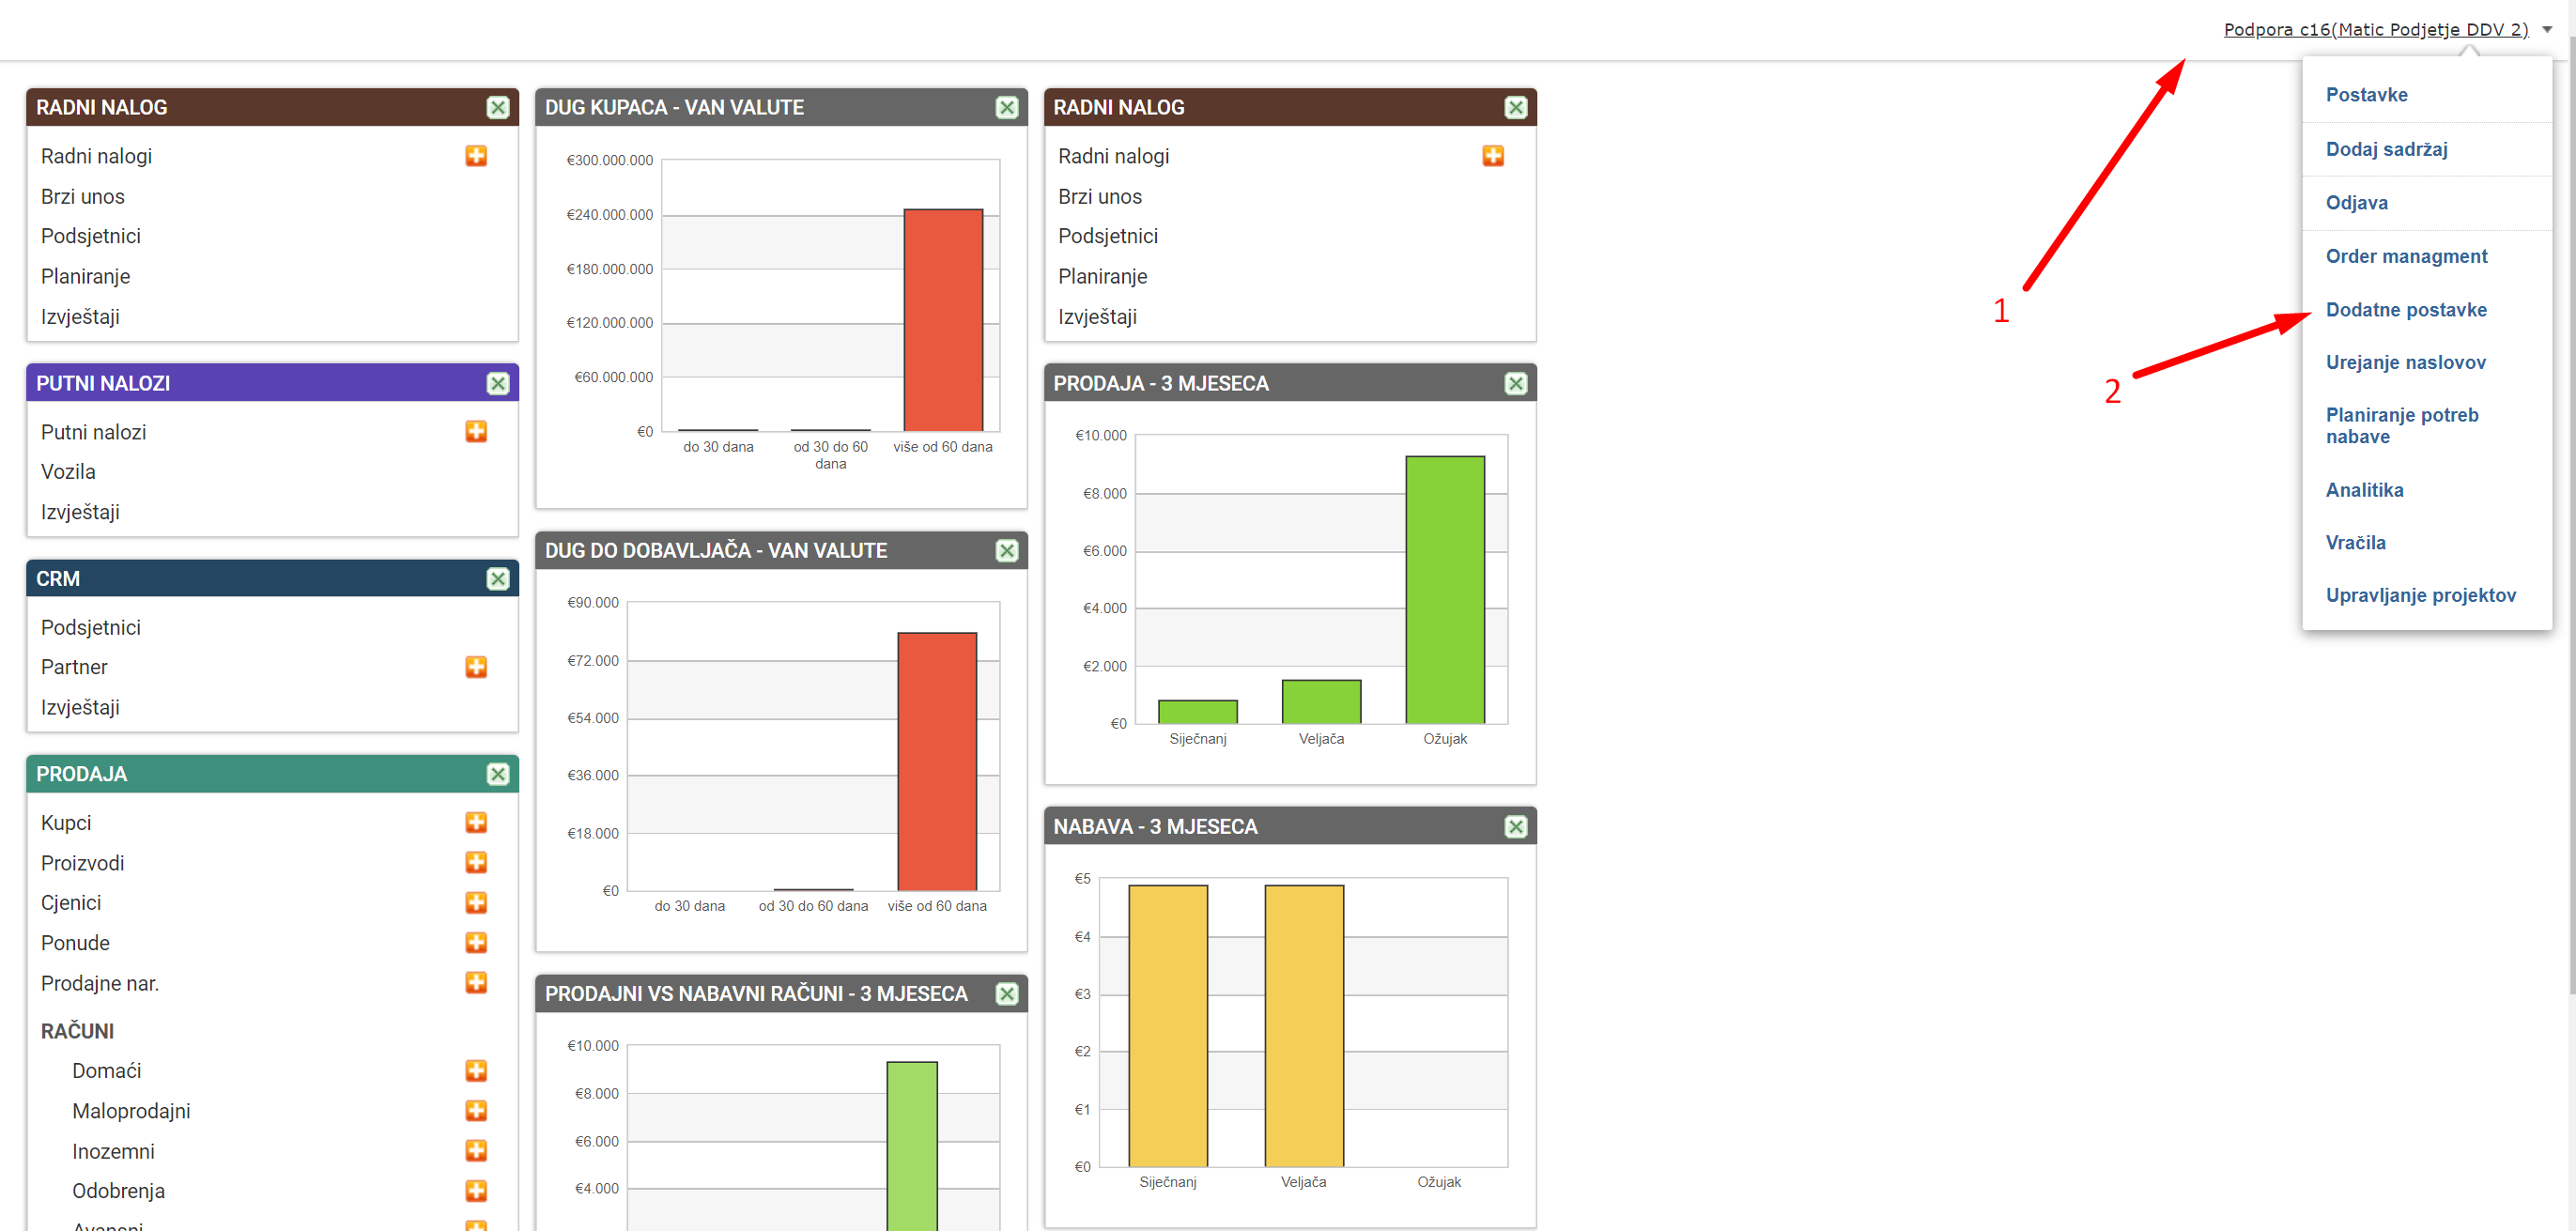The image size is (2576, 1231).
Task: Click plus icon next to Cjenici
Action: point(476,902)
